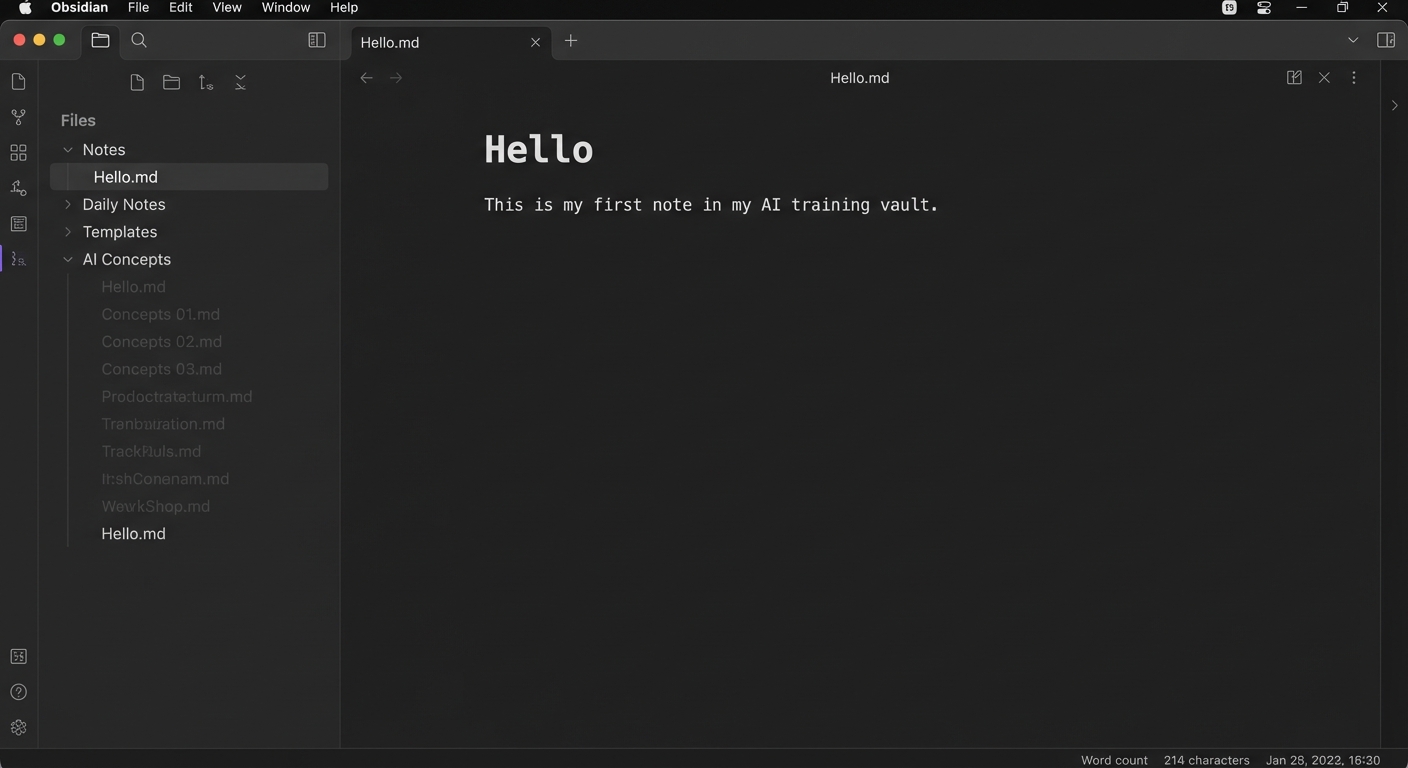1408x768 pixels.
Task: Open more options for the Hello.md note
Action: click(x=1353, y=77)
